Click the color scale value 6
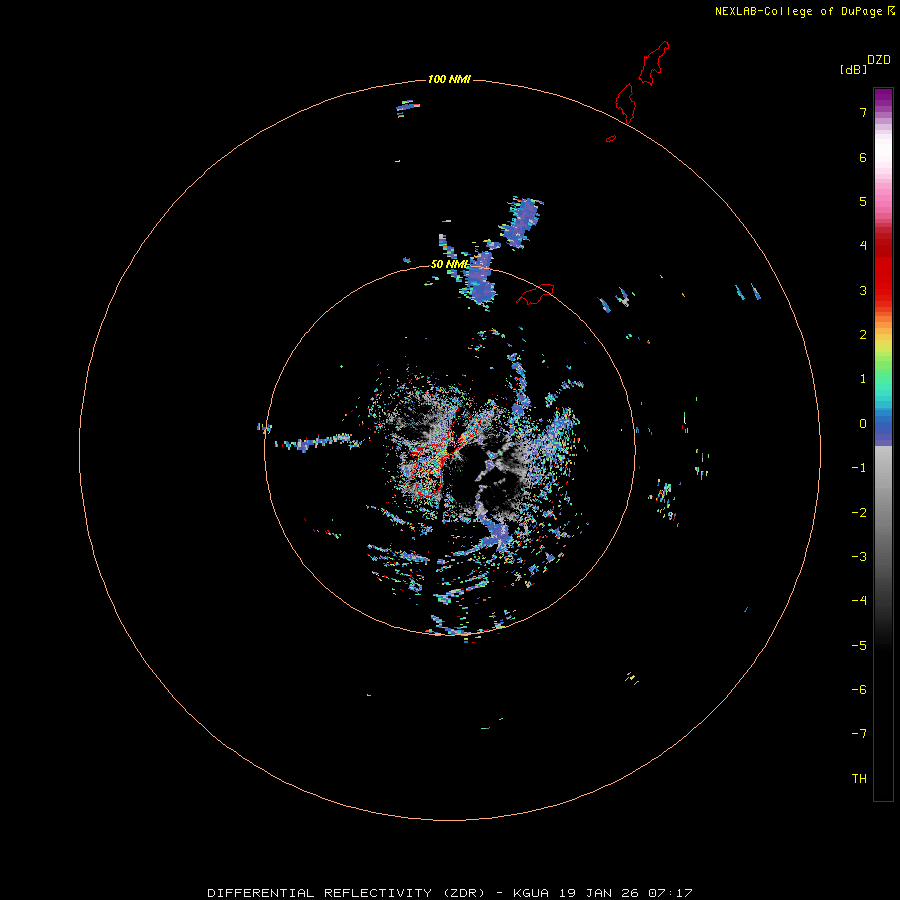The image size is (900, 900). click(863, 157)
